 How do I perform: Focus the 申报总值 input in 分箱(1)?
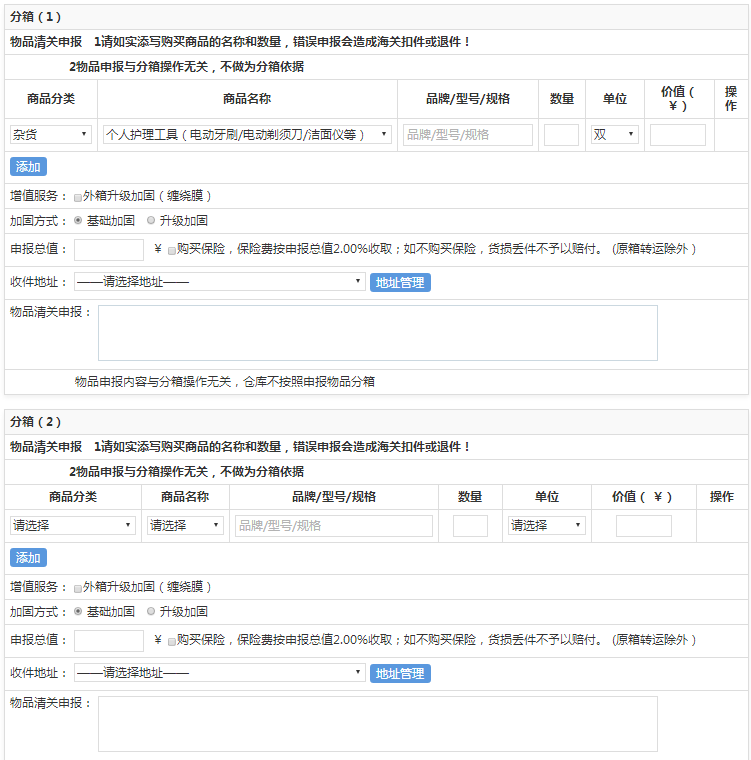pos(109,250)
